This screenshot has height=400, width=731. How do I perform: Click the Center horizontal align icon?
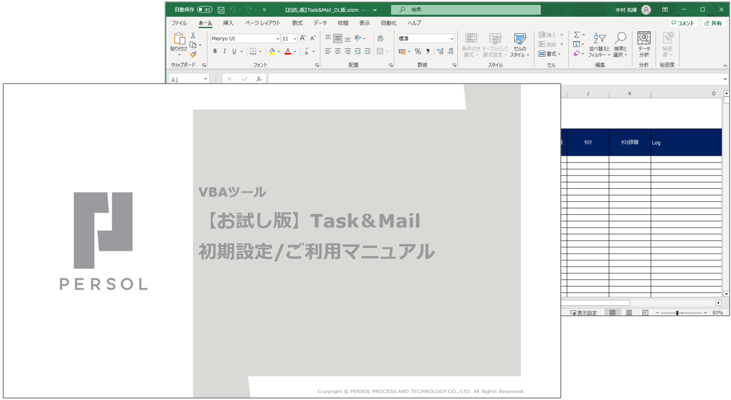coord(338,51)
